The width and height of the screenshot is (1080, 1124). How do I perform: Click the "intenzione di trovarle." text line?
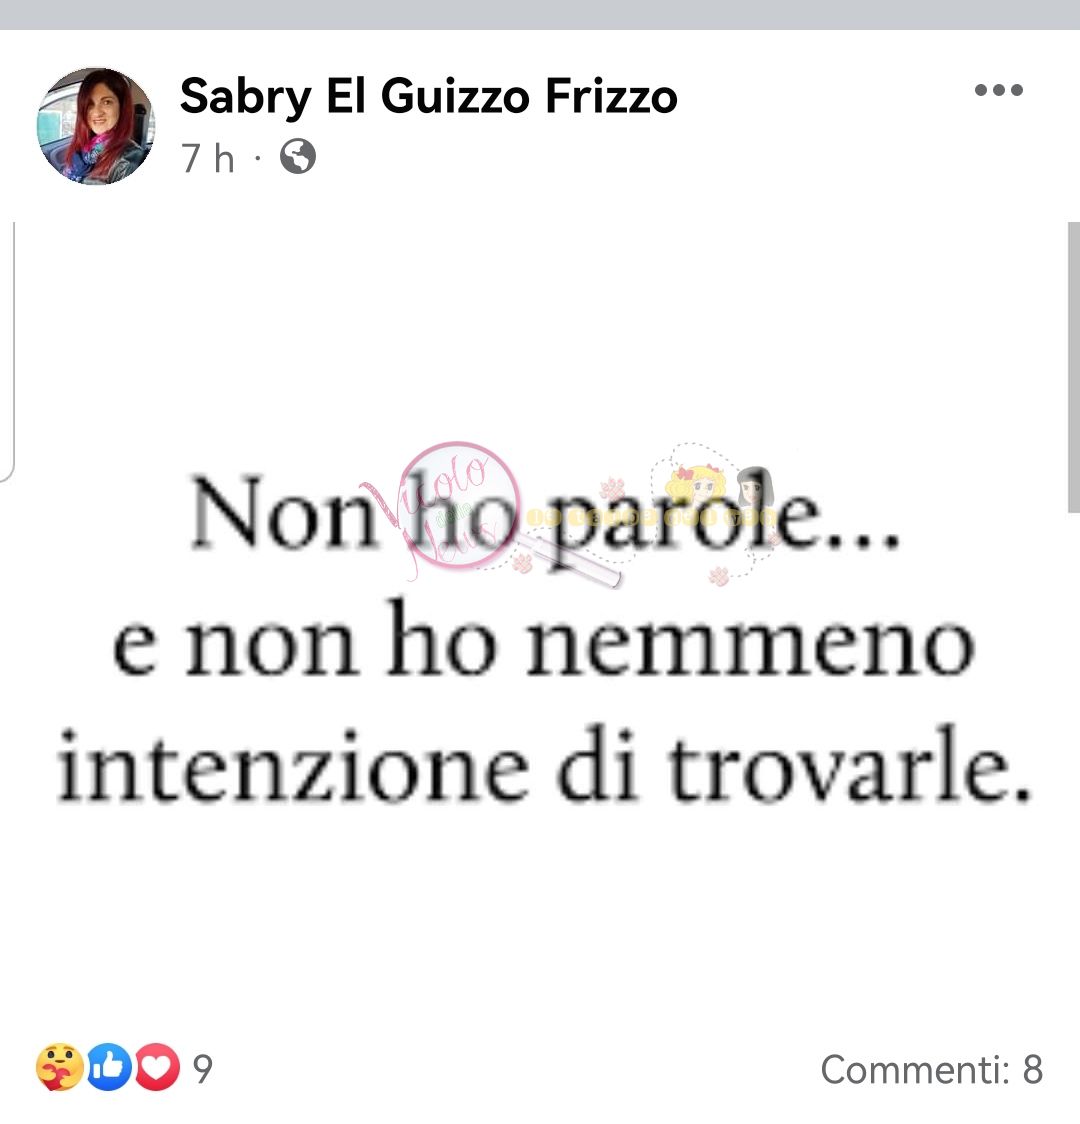click(x=543, y=764)
